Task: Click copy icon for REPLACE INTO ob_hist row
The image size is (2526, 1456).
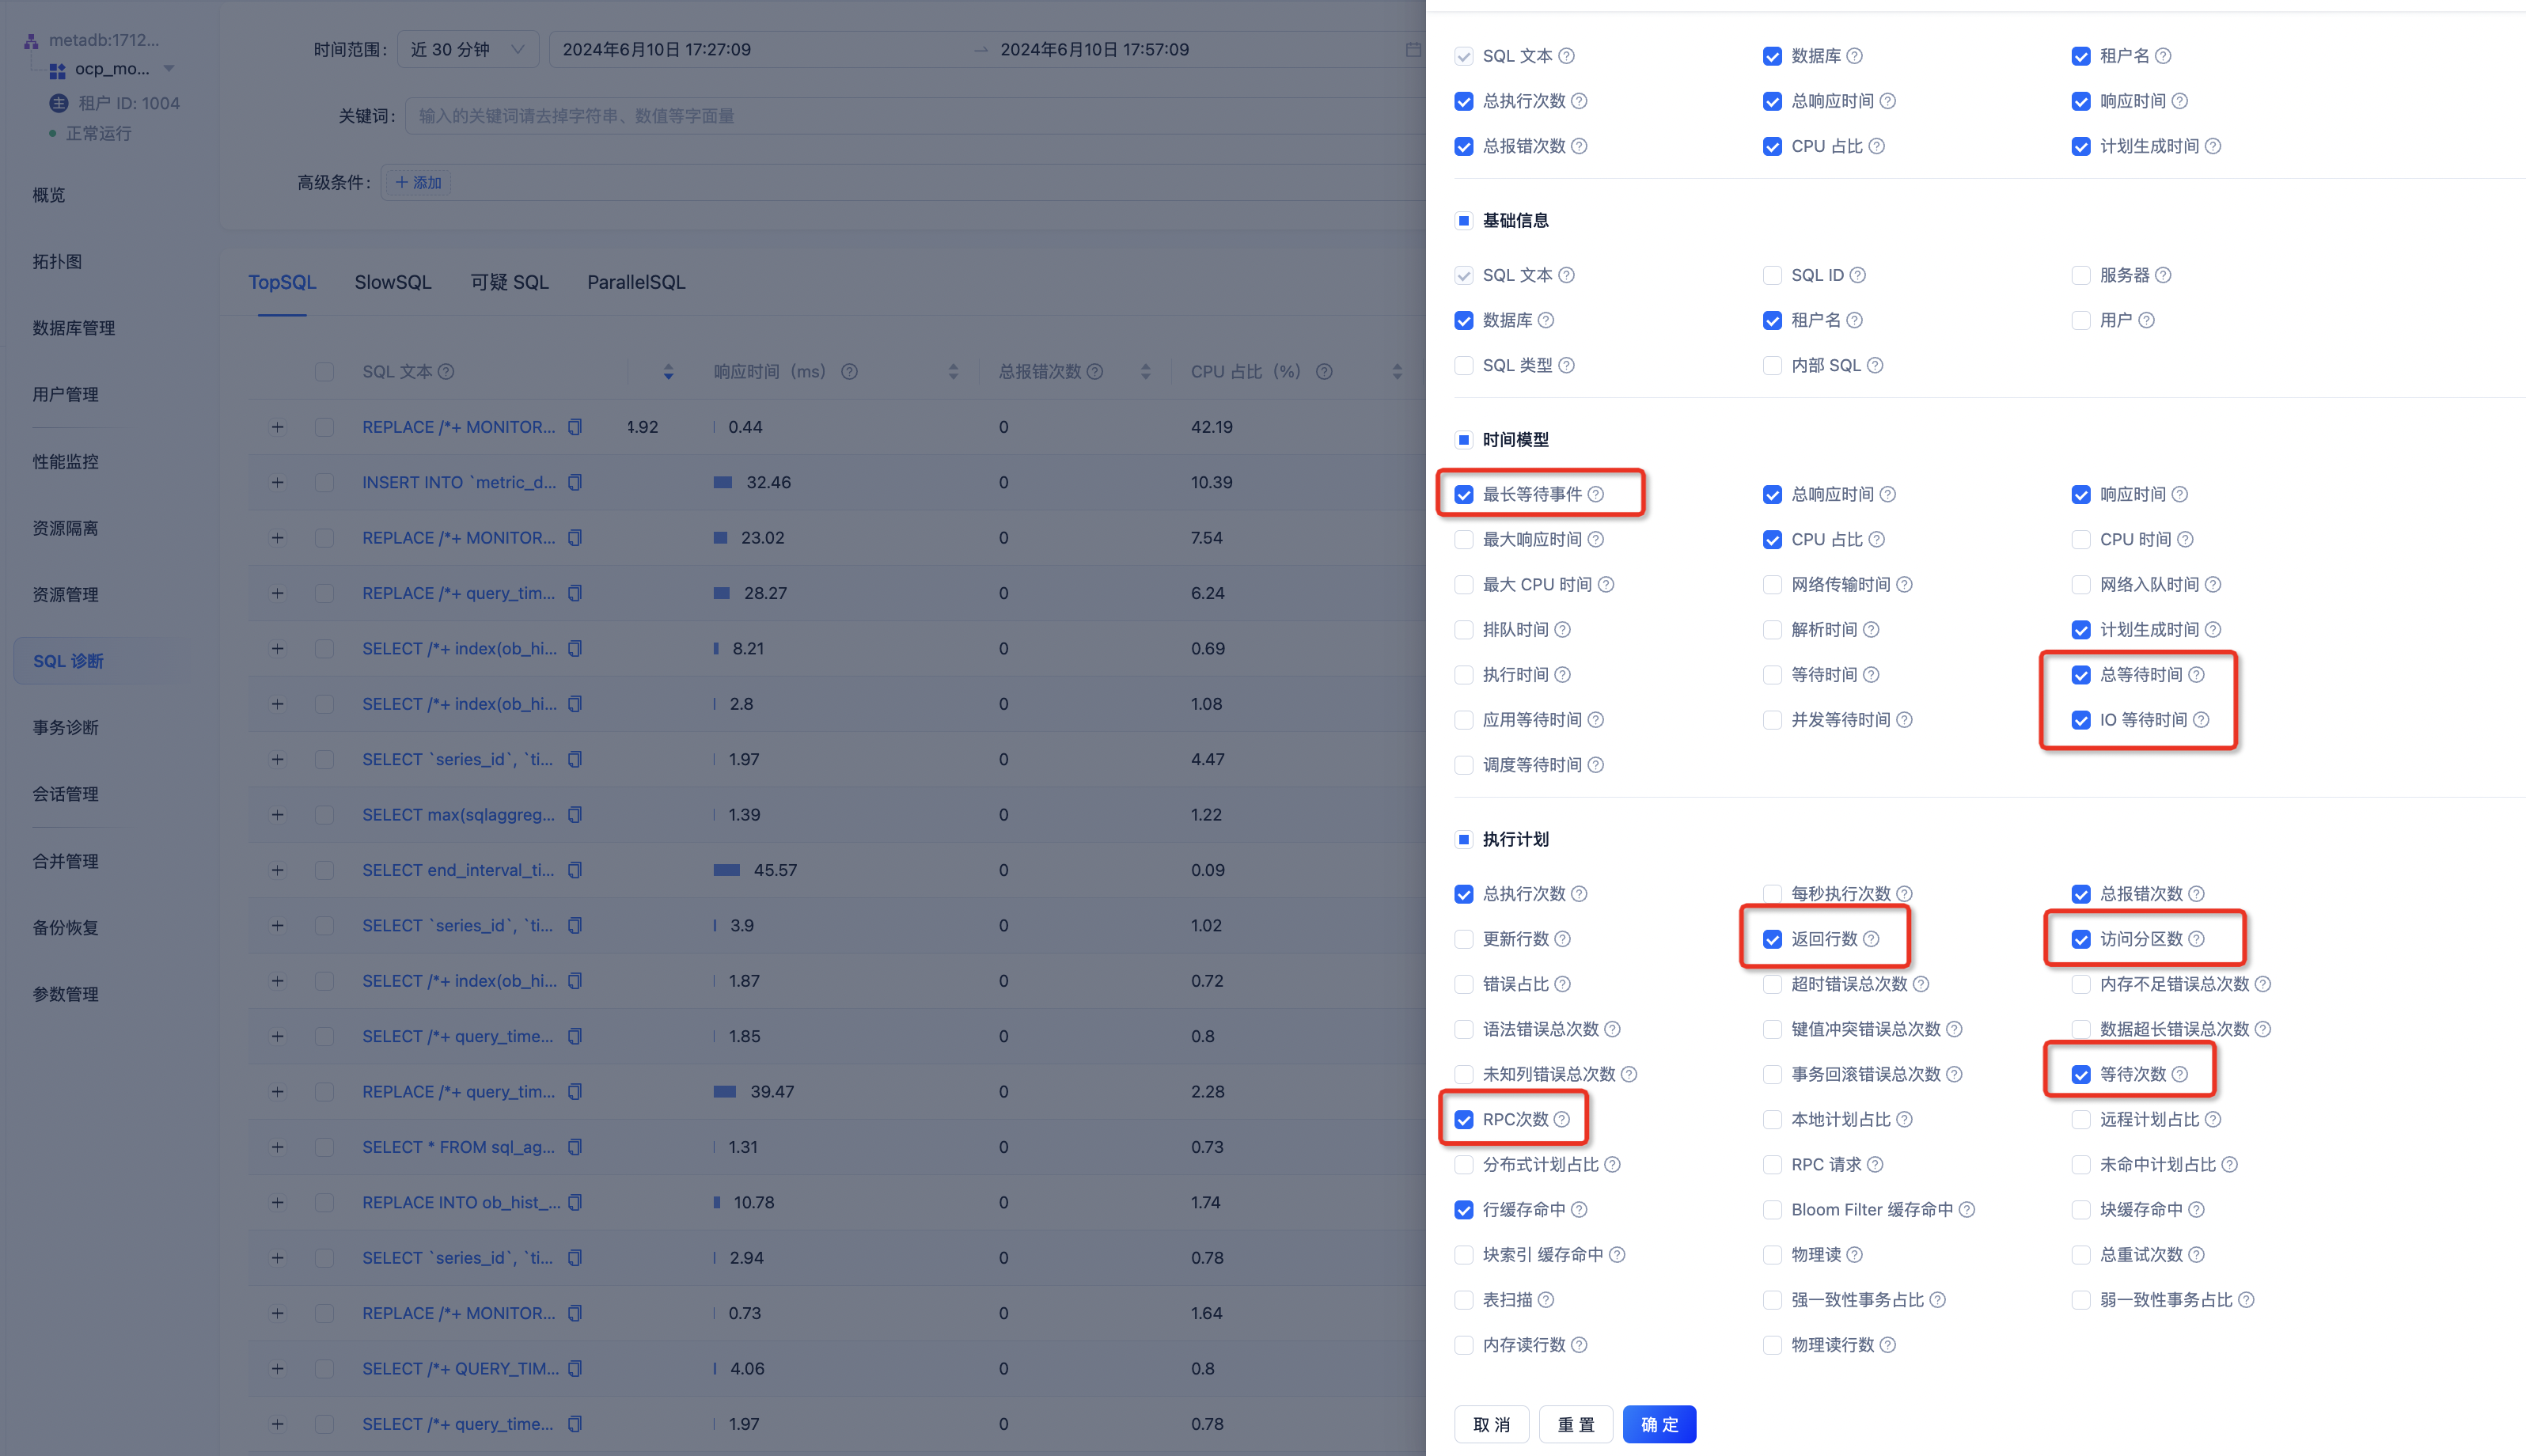Action: pyautogui.click(x=575, y=1203)
